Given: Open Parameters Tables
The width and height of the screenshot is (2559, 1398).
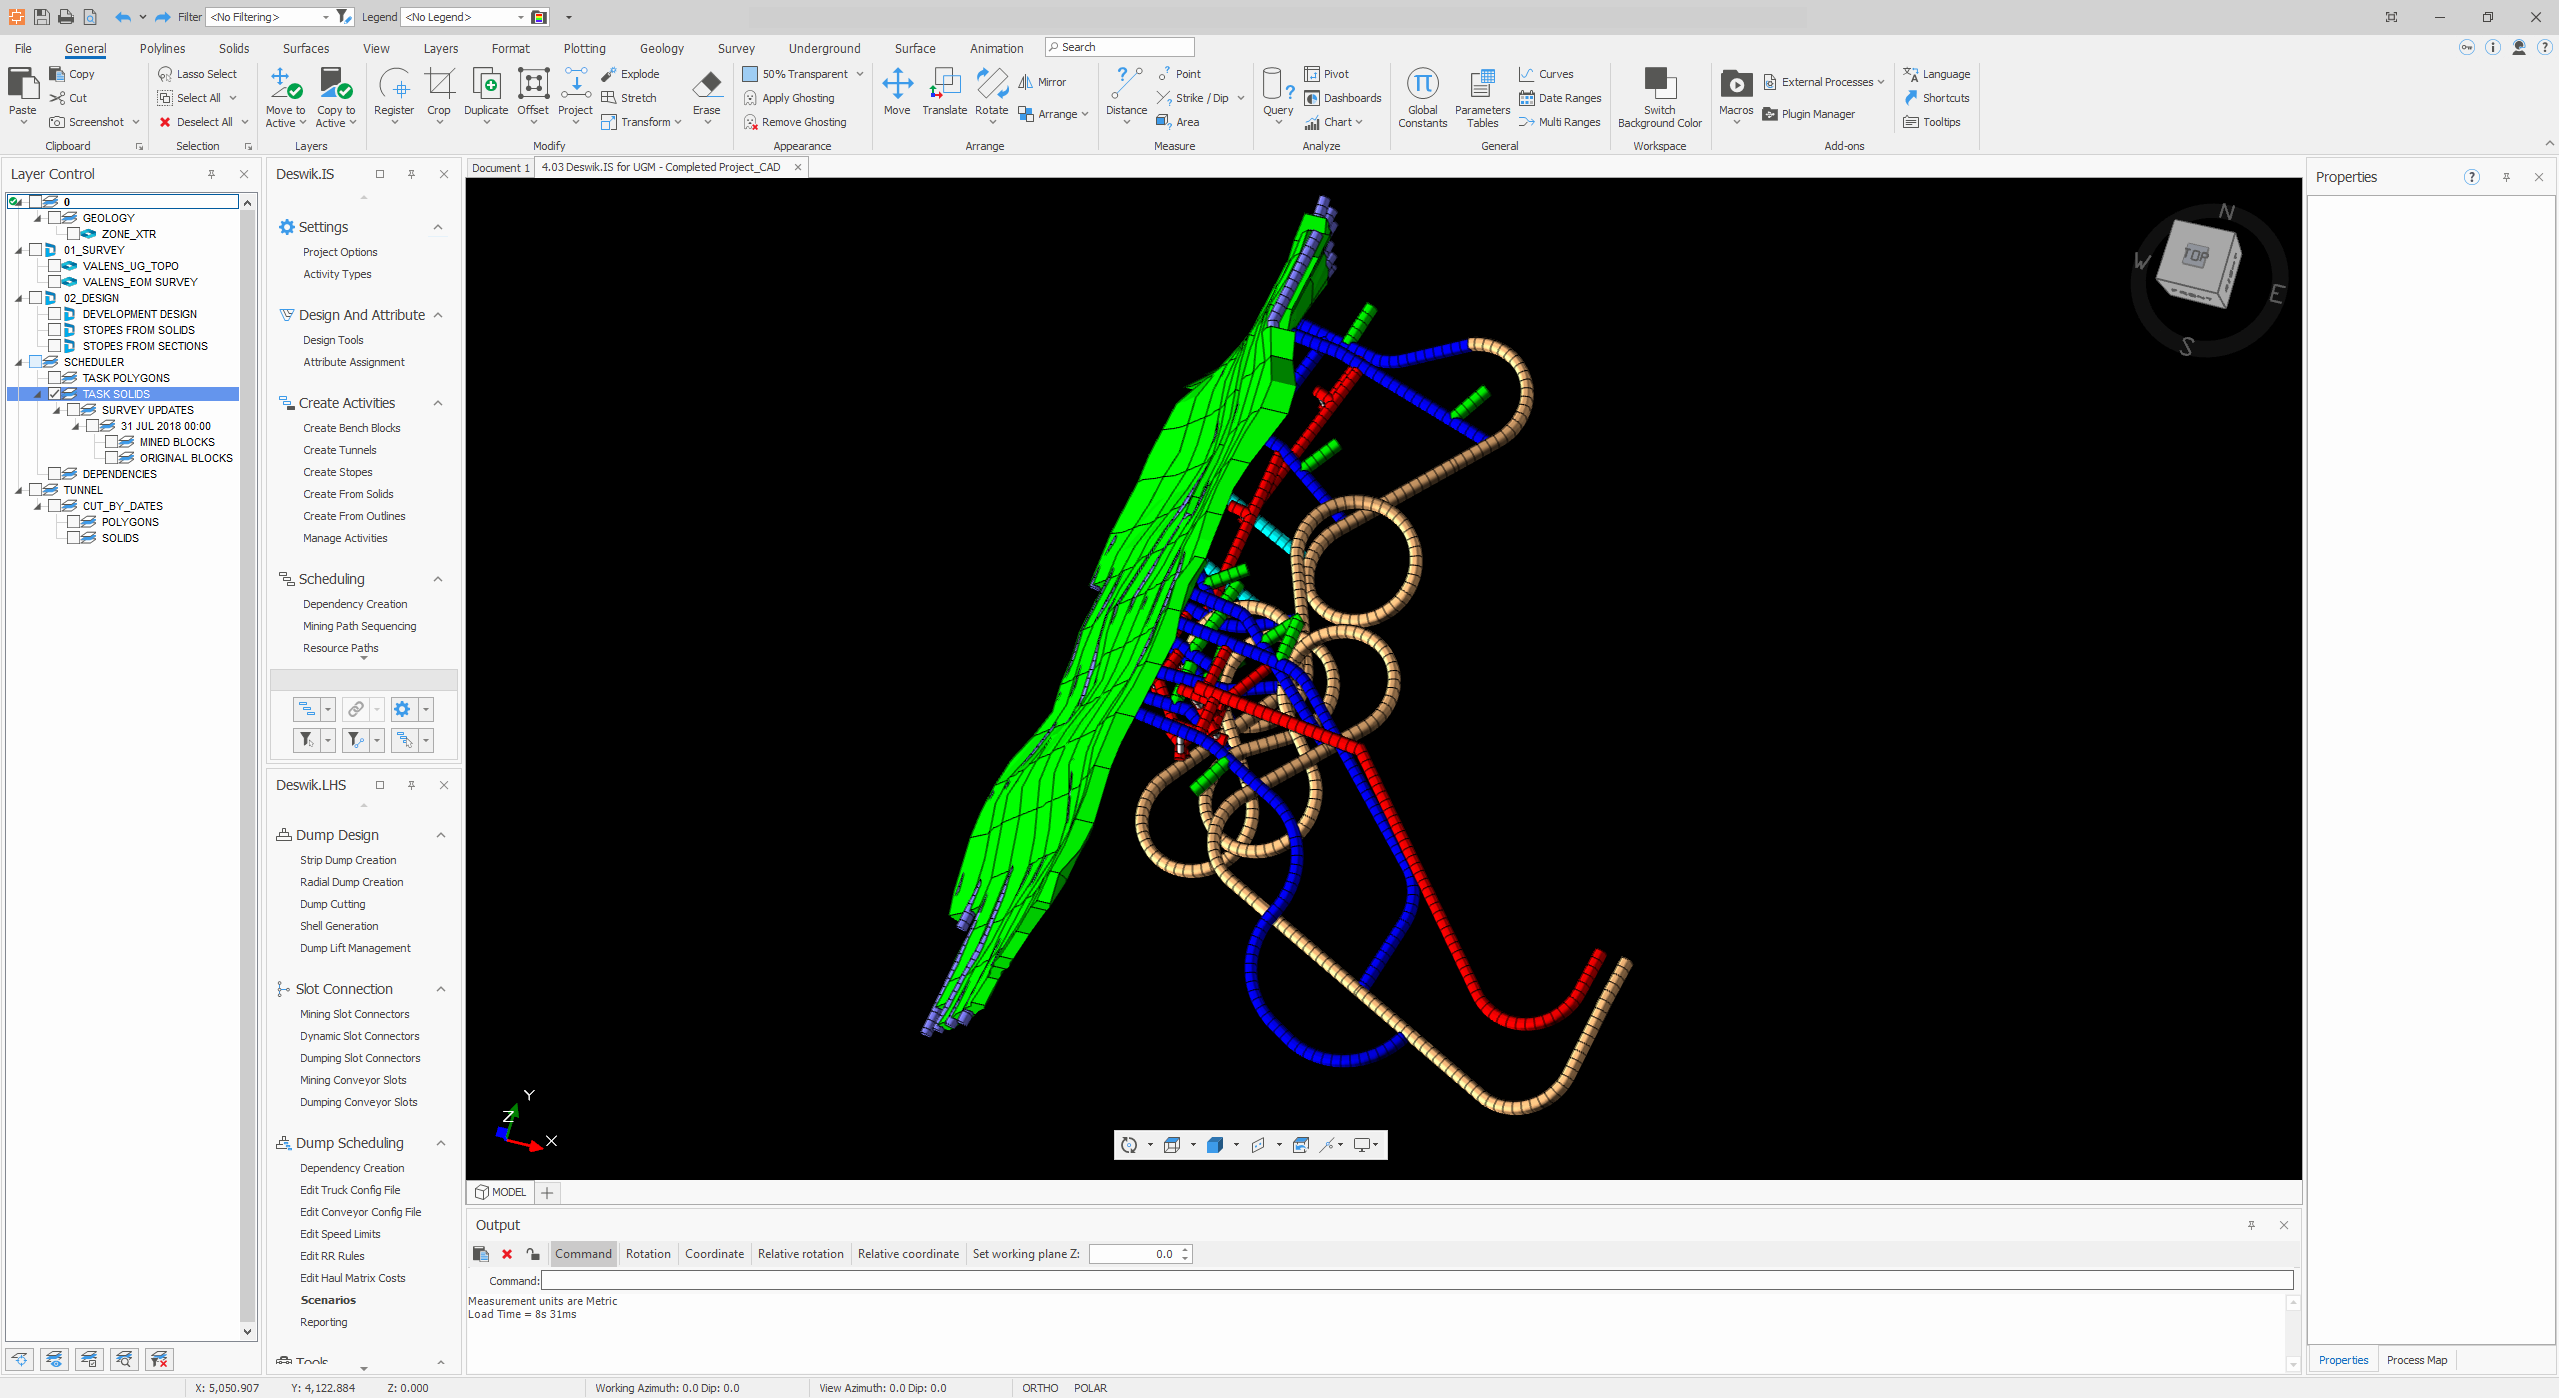Looking at the screenshot, I should point(1482,84).
